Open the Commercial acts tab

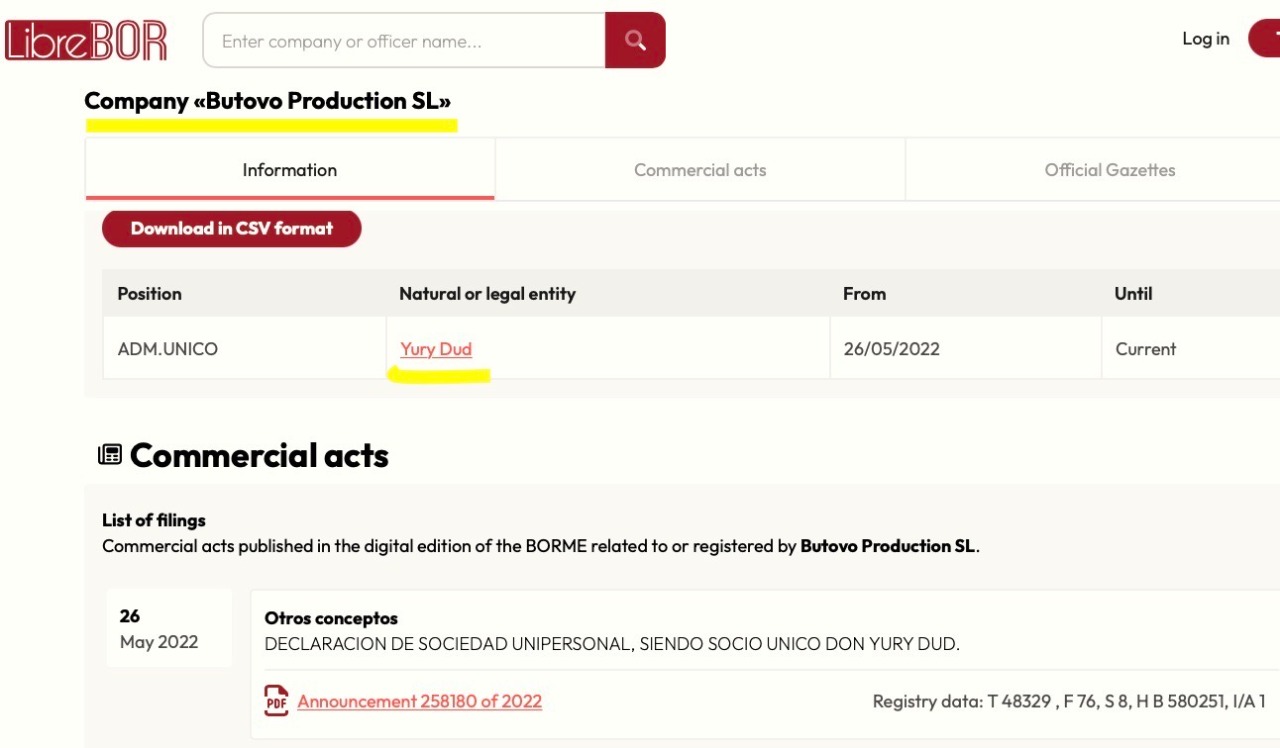700,170
